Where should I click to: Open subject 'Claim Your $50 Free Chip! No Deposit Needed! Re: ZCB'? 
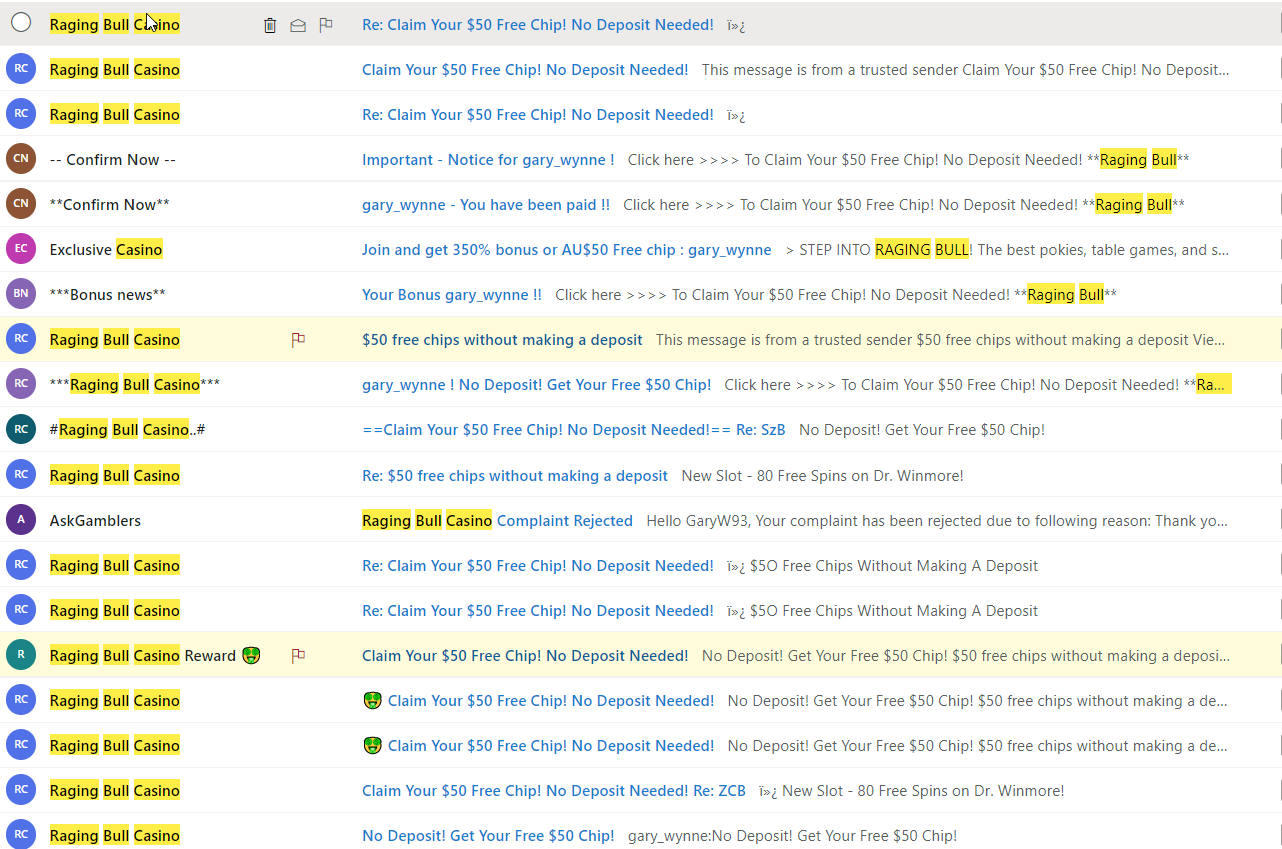[x=554, y=791]
